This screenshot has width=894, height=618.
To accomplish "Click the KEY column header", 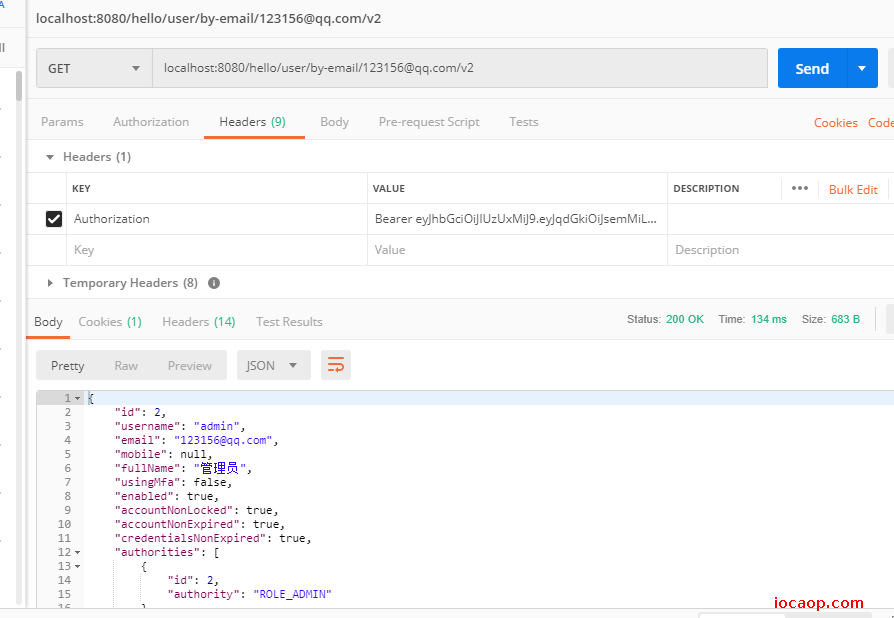I will (x=81, y=189).
